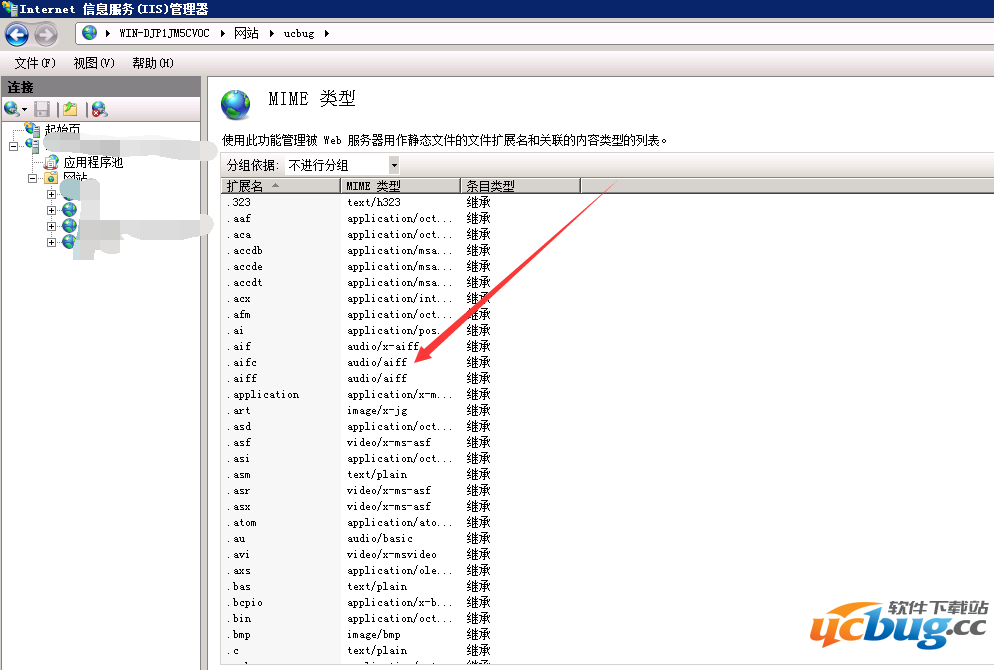The width and height of the screenshot is (994, 670).
Task: Click the Back navigation arrow
Action: 17,32
